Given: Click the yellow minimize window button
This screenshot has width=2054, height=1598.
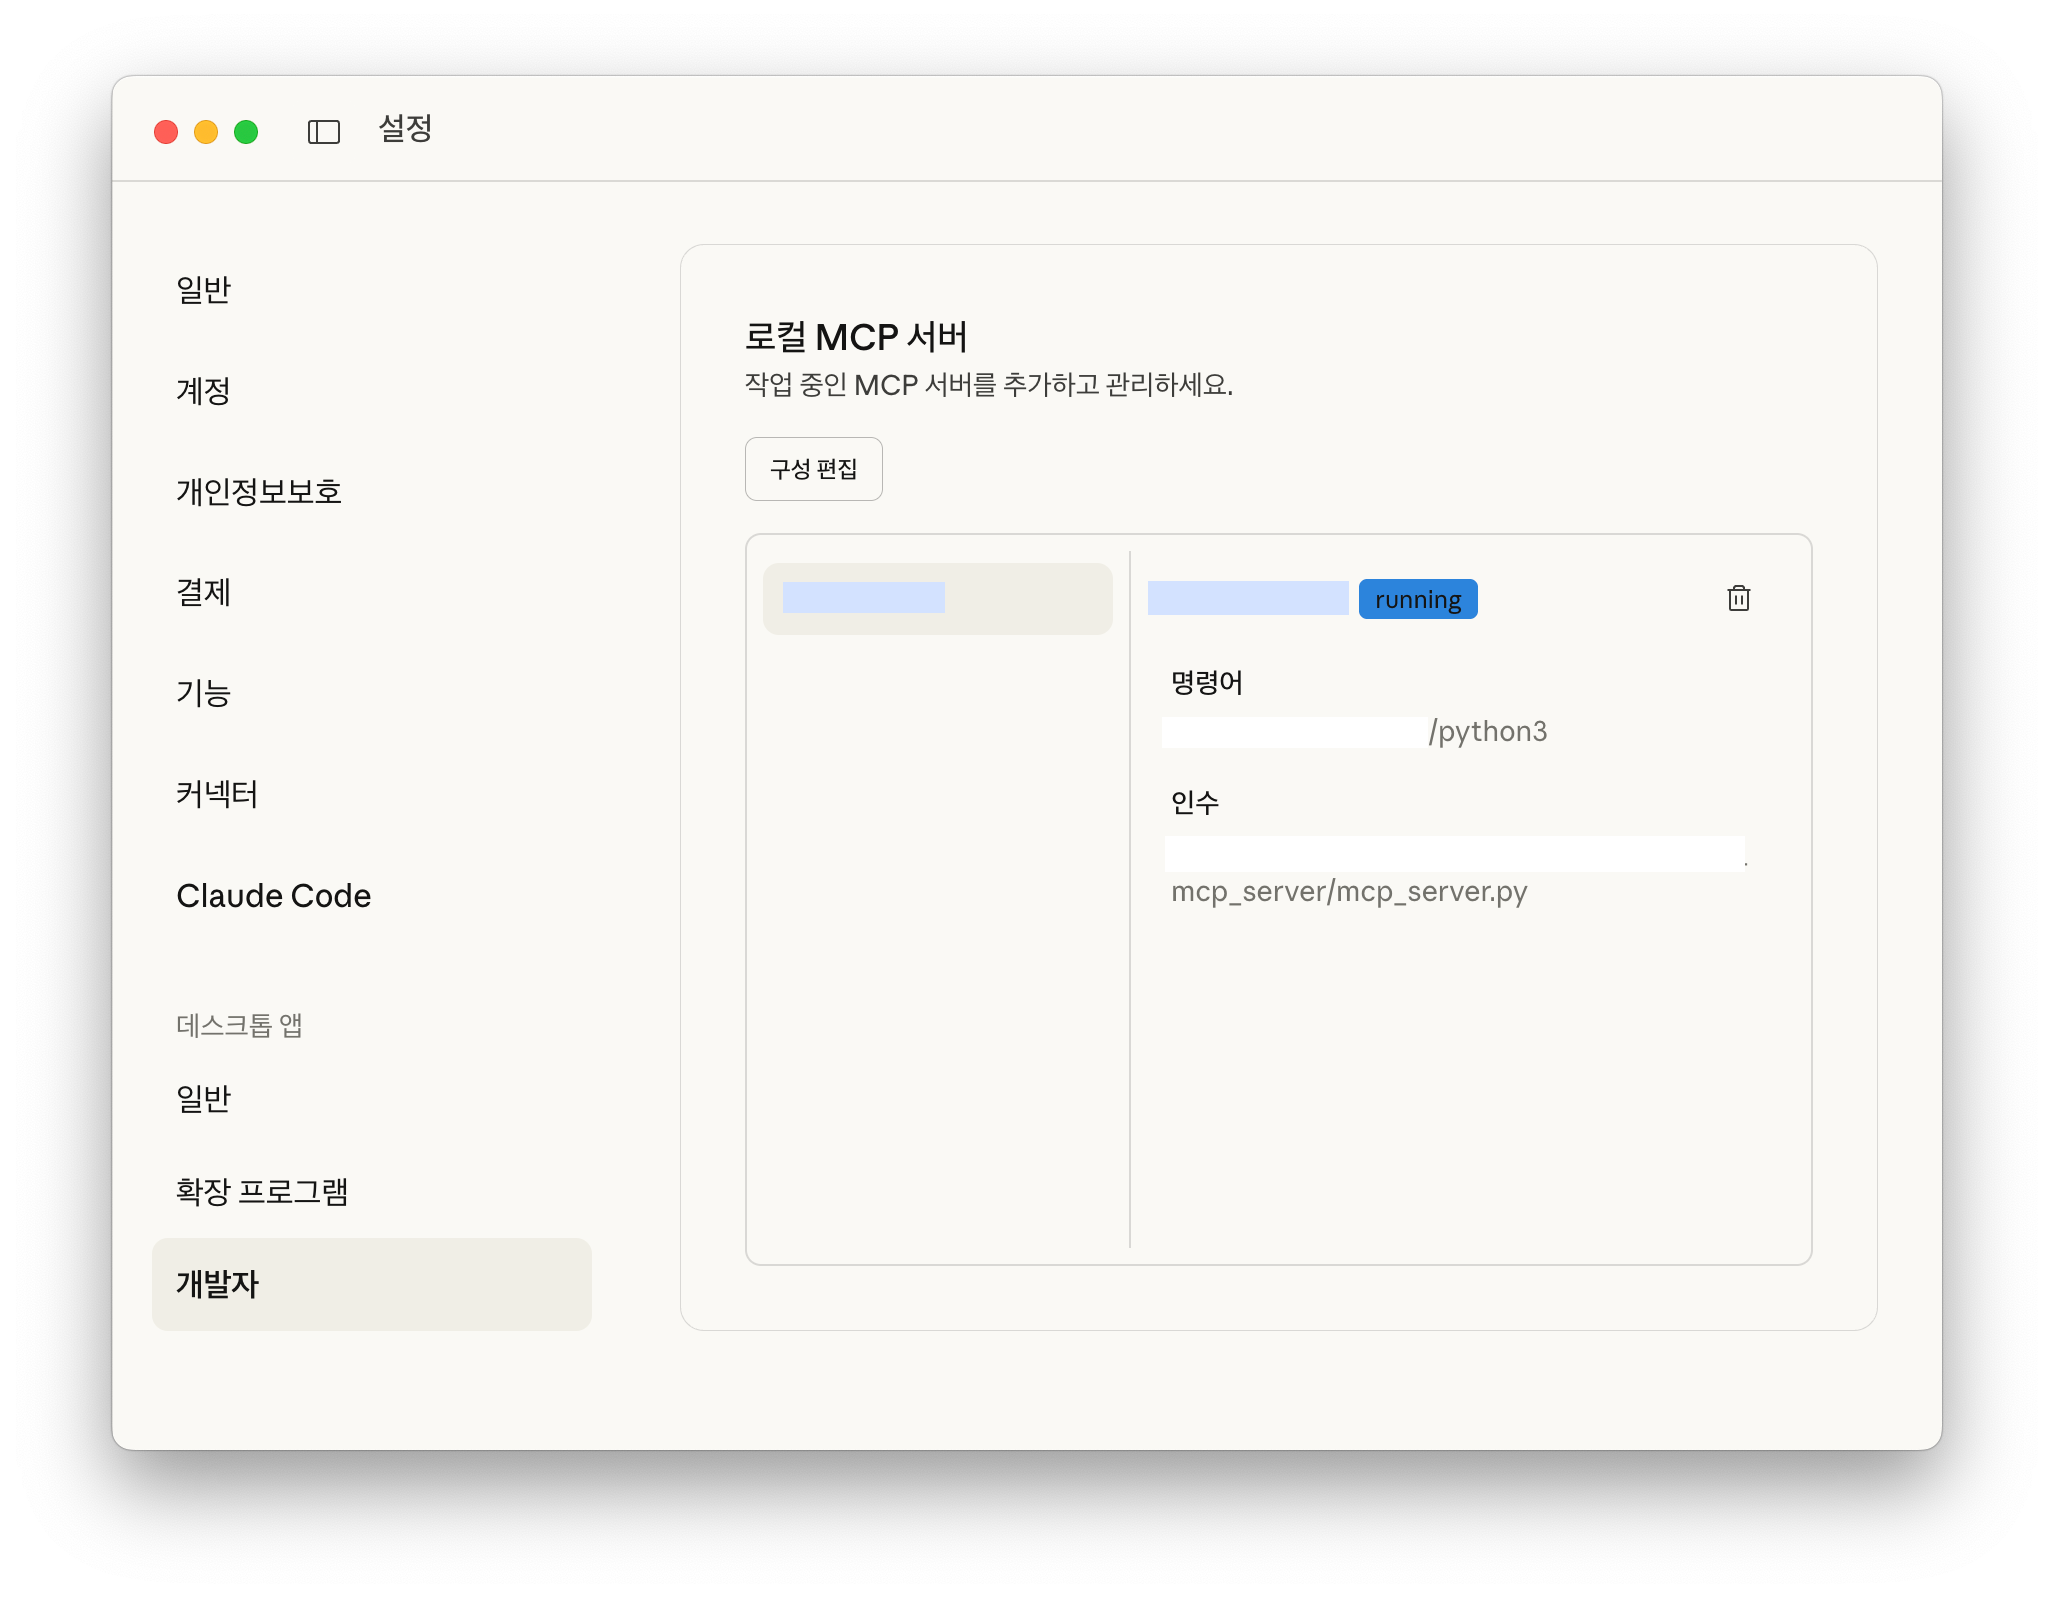Looking at the screenshot, I should point(206,132).
